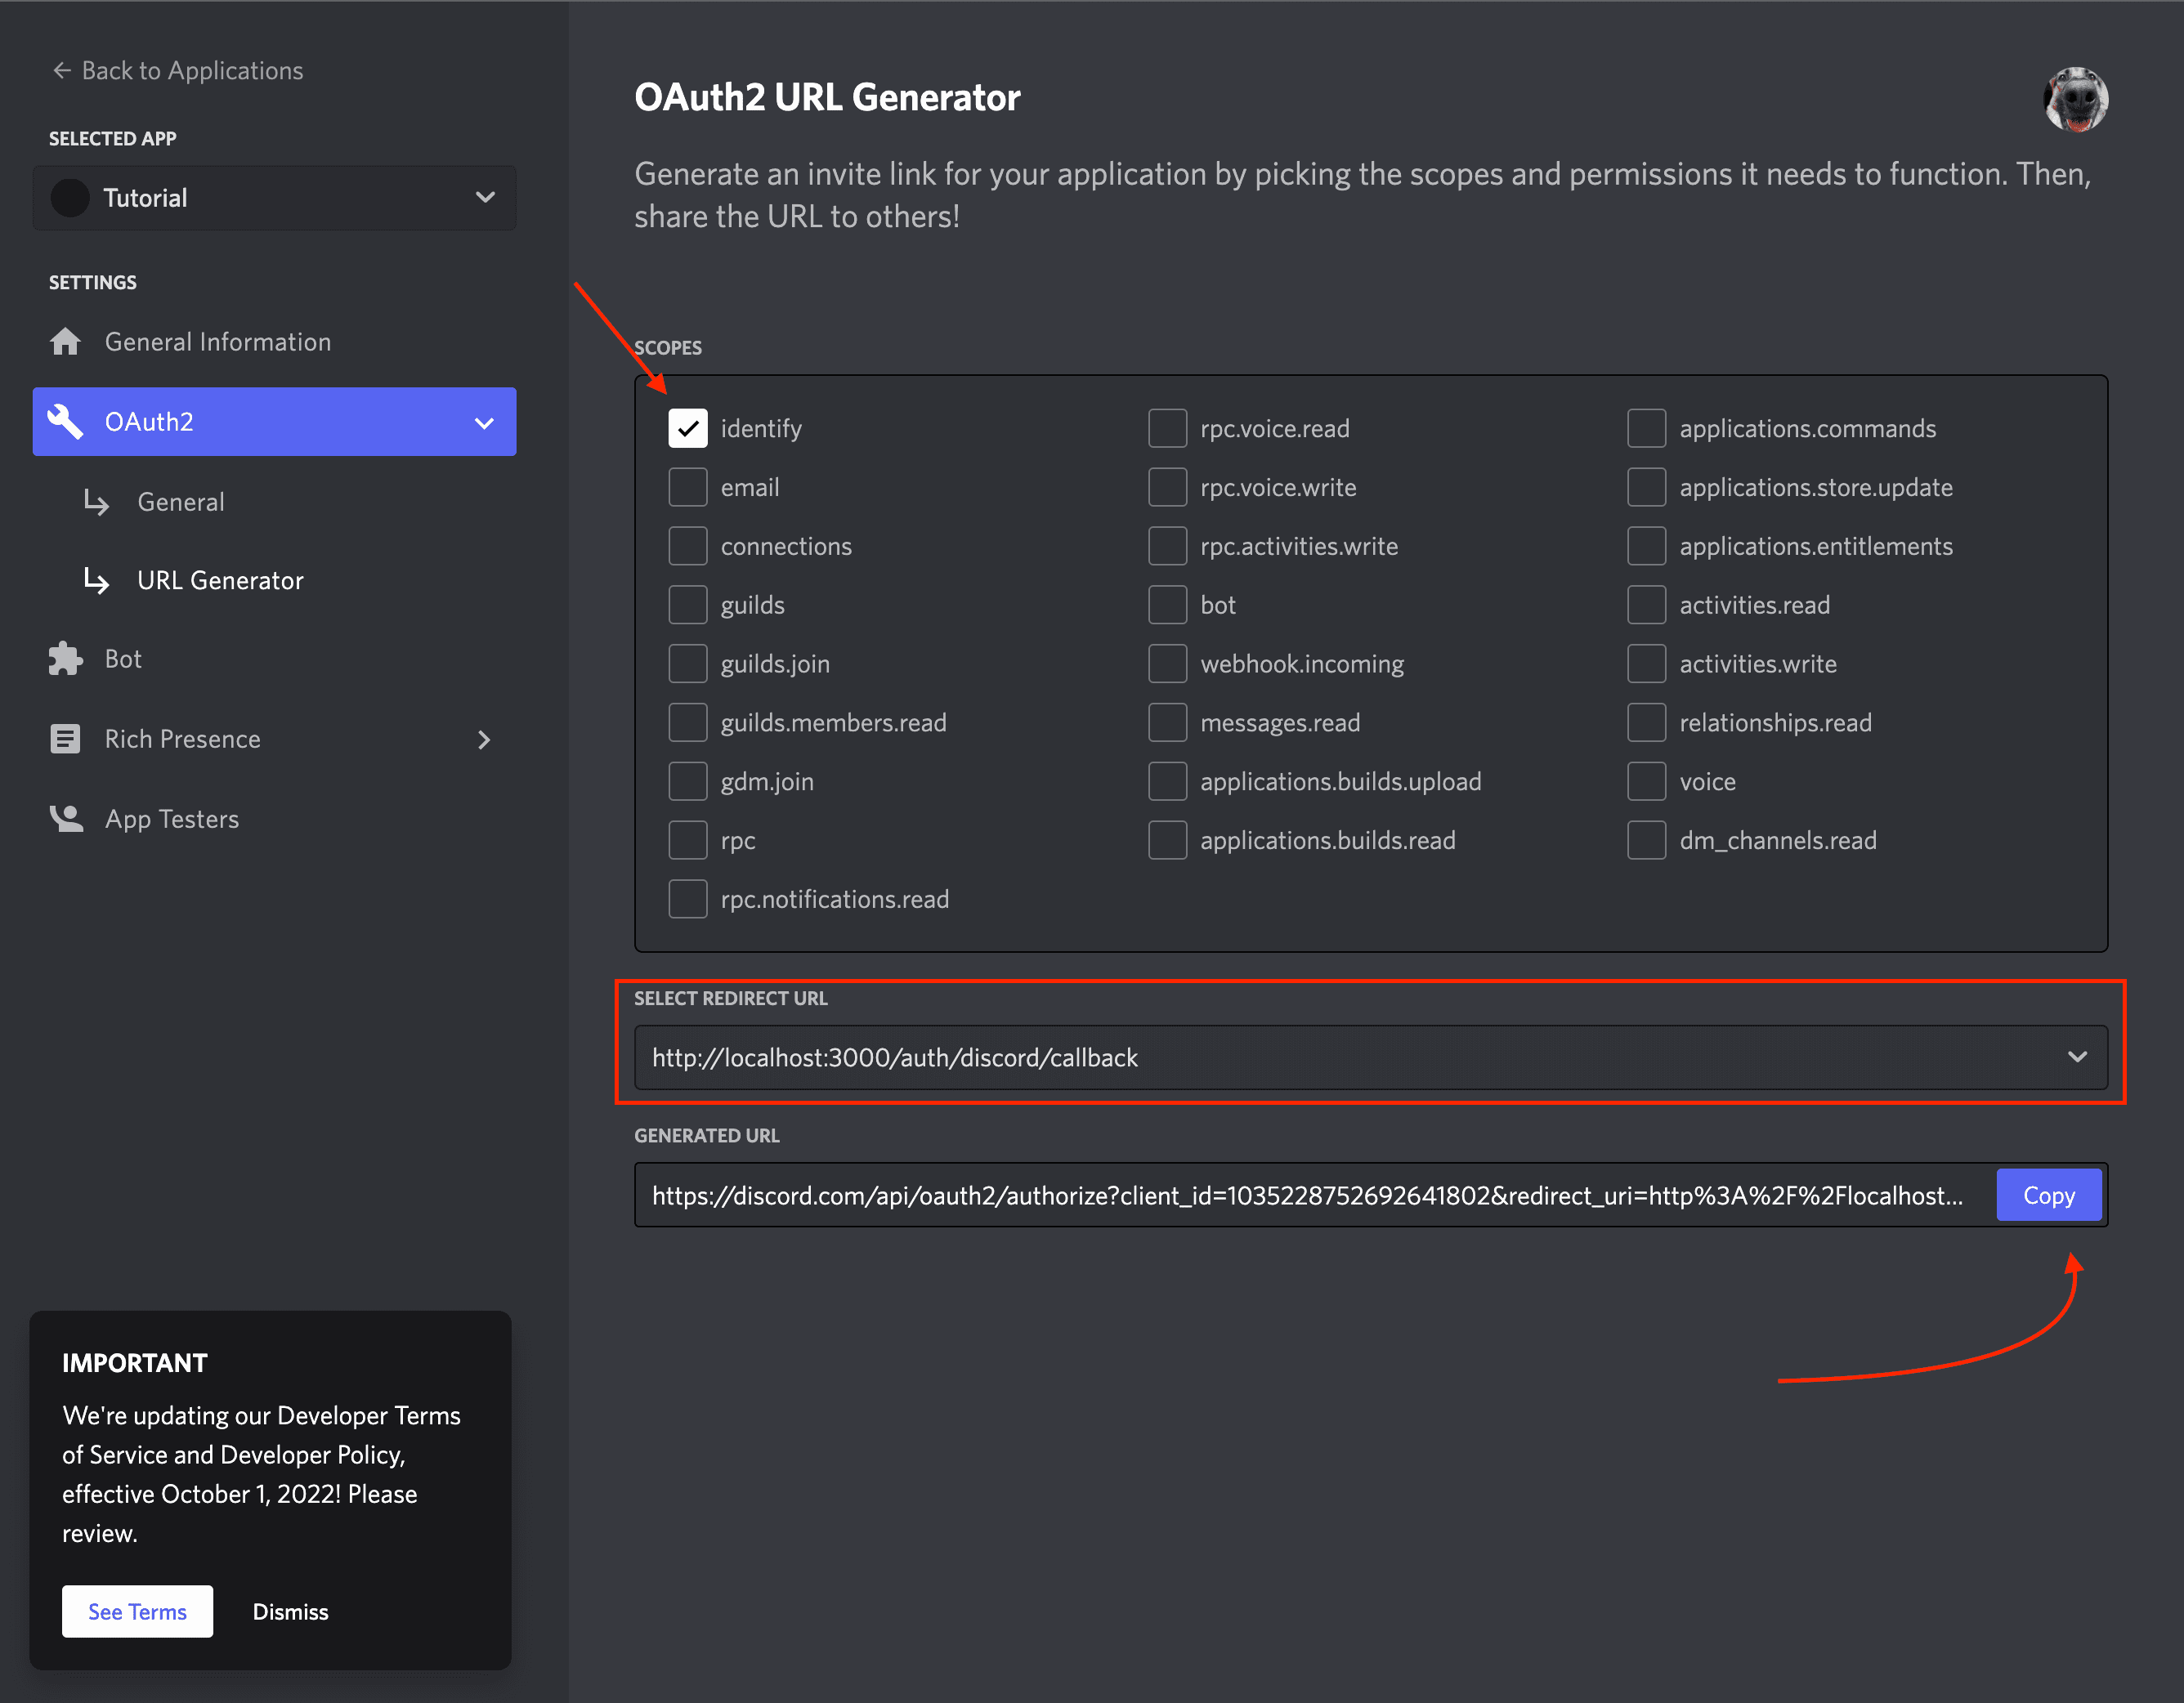Tick applications.entitlements checkbox
Viewport: 2184px width, 1703px height.
[1646, 546]
